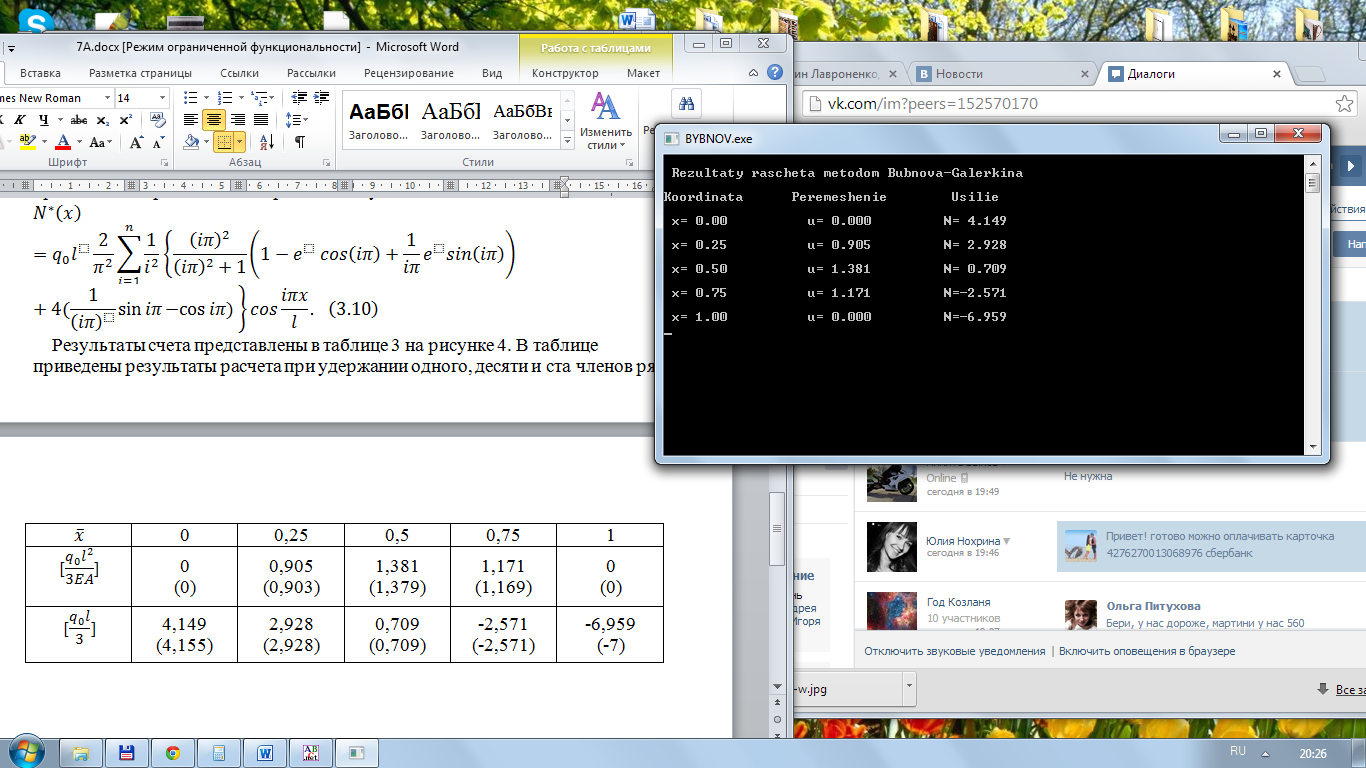Minimize the ribbon with caret icon
Screen dimensions: 1366x768
point(754,73)
